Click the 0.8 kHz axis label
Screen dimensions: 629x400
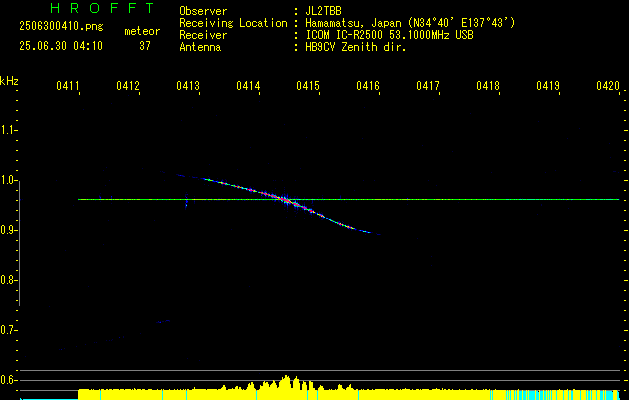tap(8, 280)
